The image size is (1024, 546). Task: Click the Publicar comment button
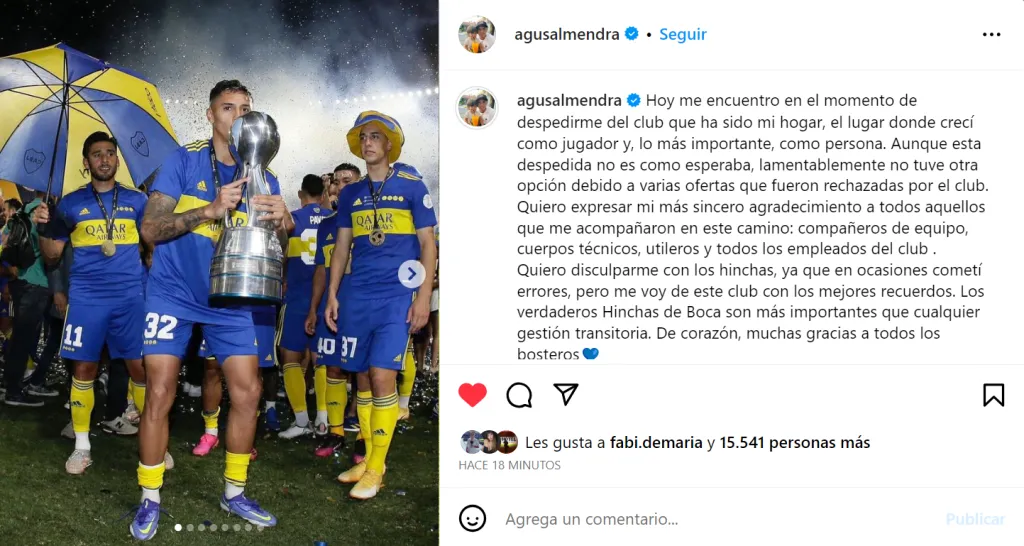[x=975, y=519]
